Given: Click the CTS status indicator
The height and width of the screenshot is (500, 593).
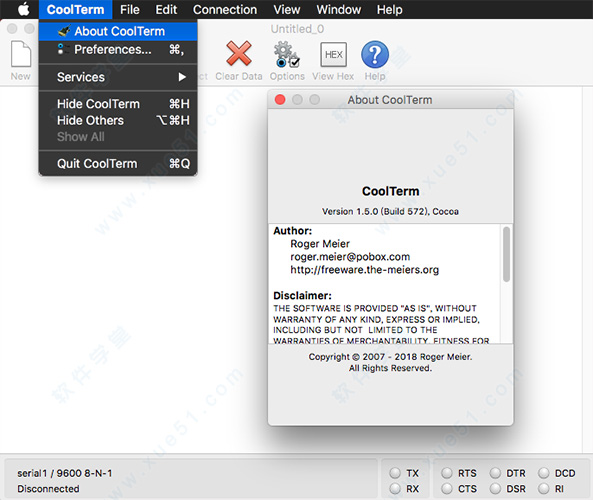Looking at the screenshot, I should point(447,488).
